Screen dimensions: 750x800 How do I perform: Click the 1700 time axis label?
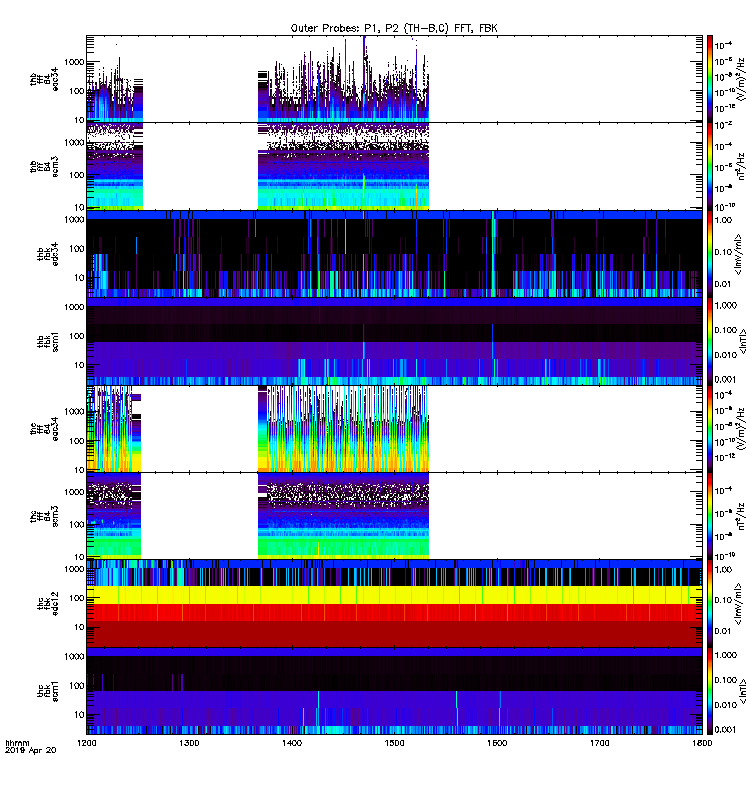coord(599,743)
